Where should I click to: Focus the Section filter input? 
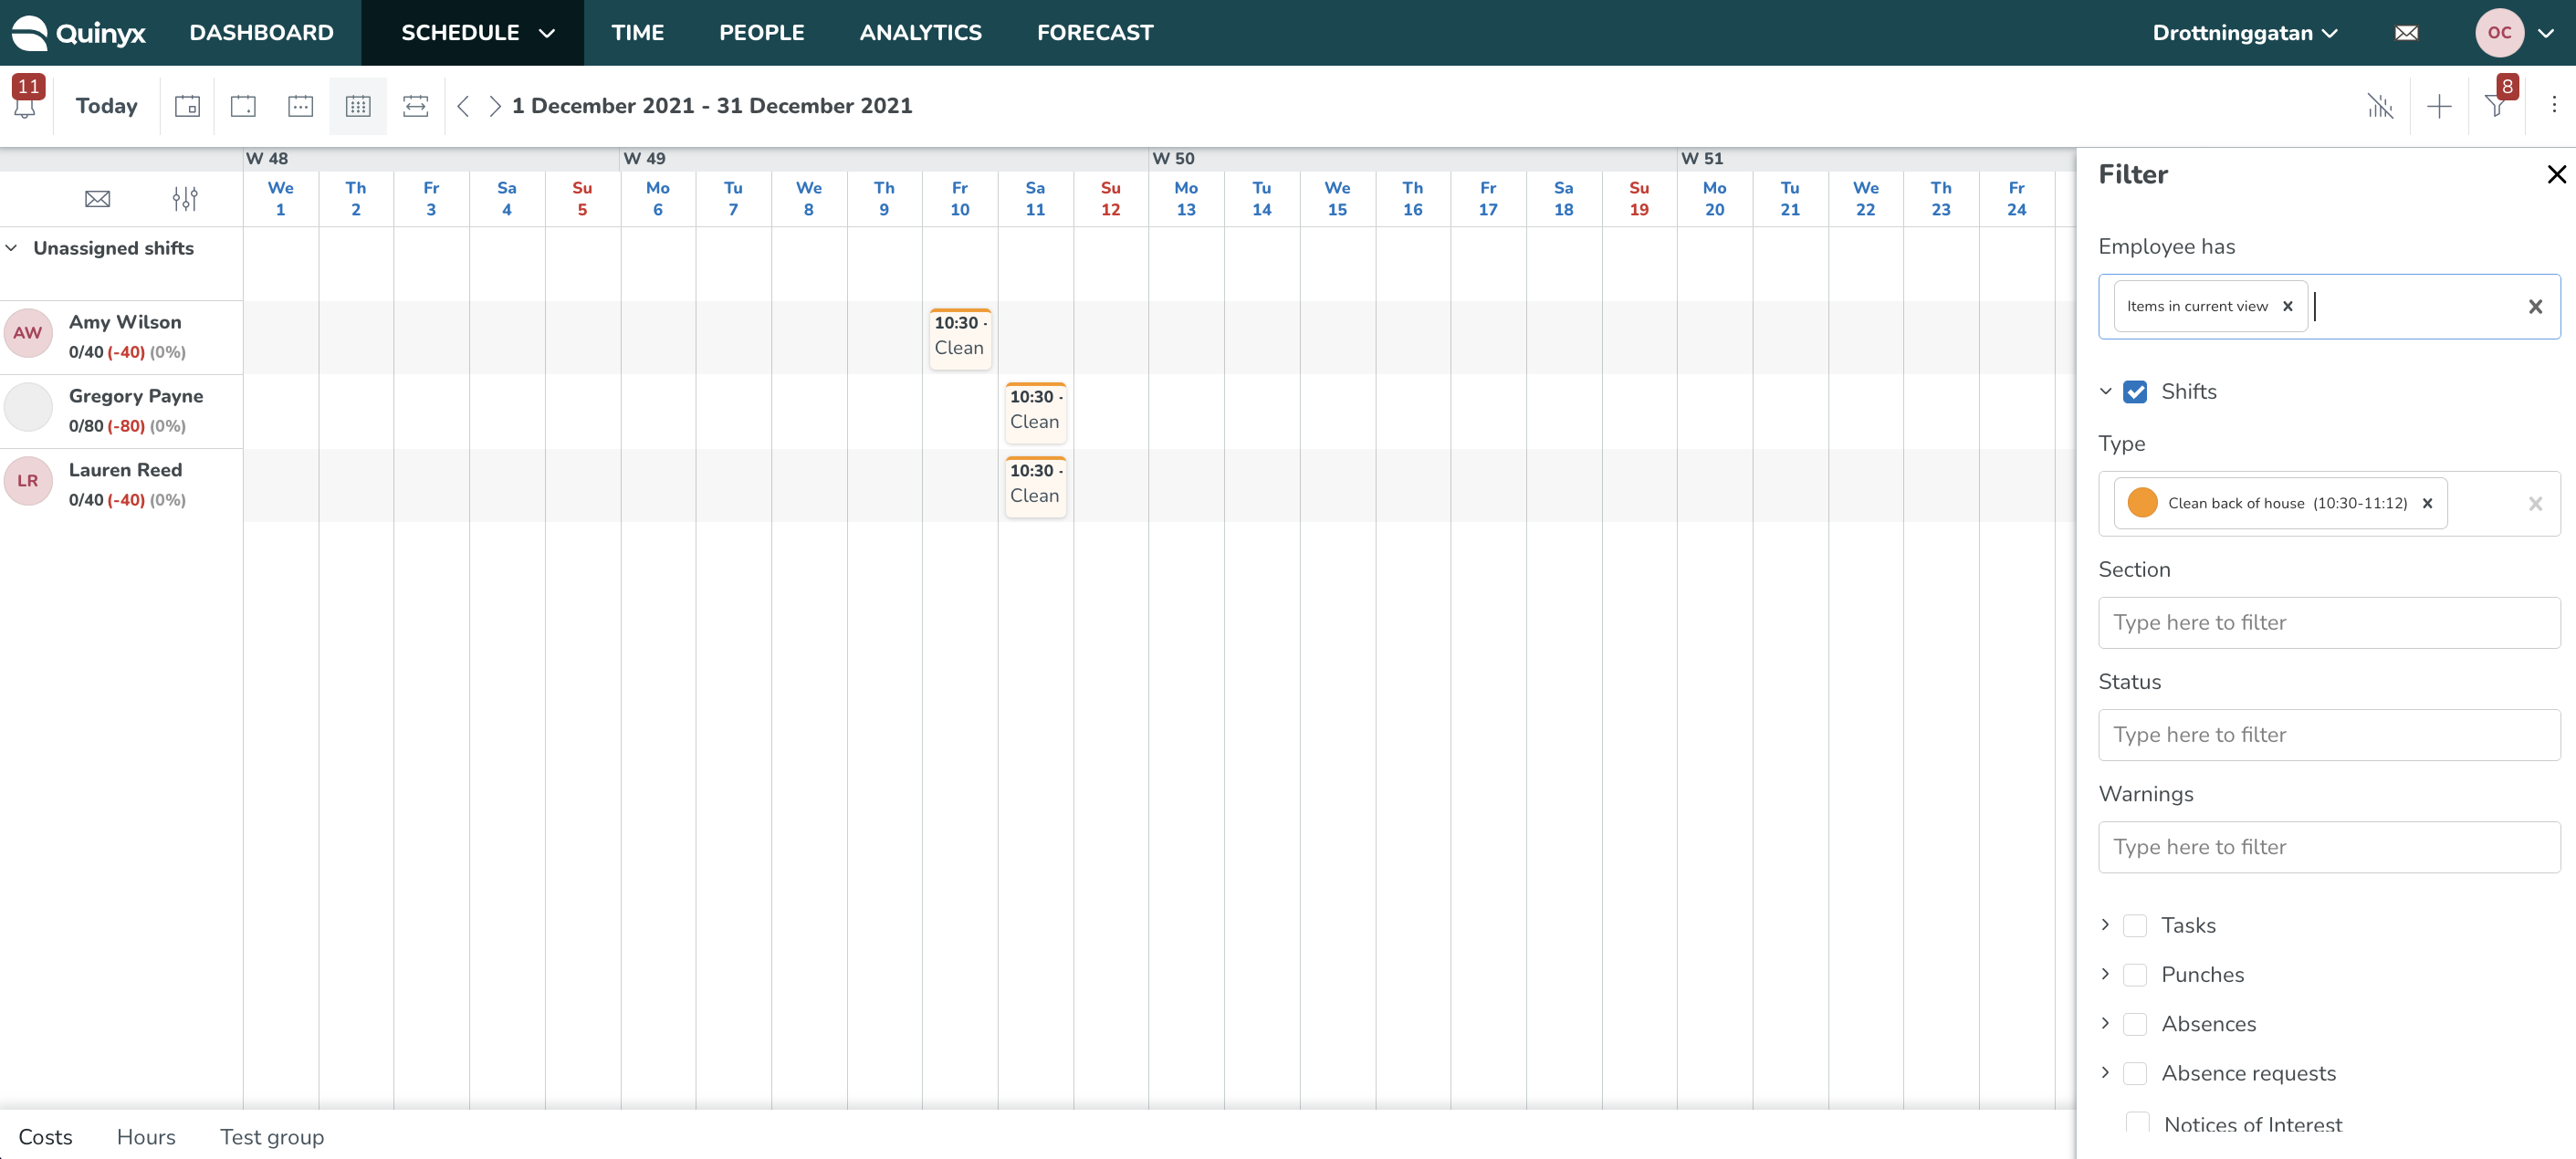pos(2329,623)
